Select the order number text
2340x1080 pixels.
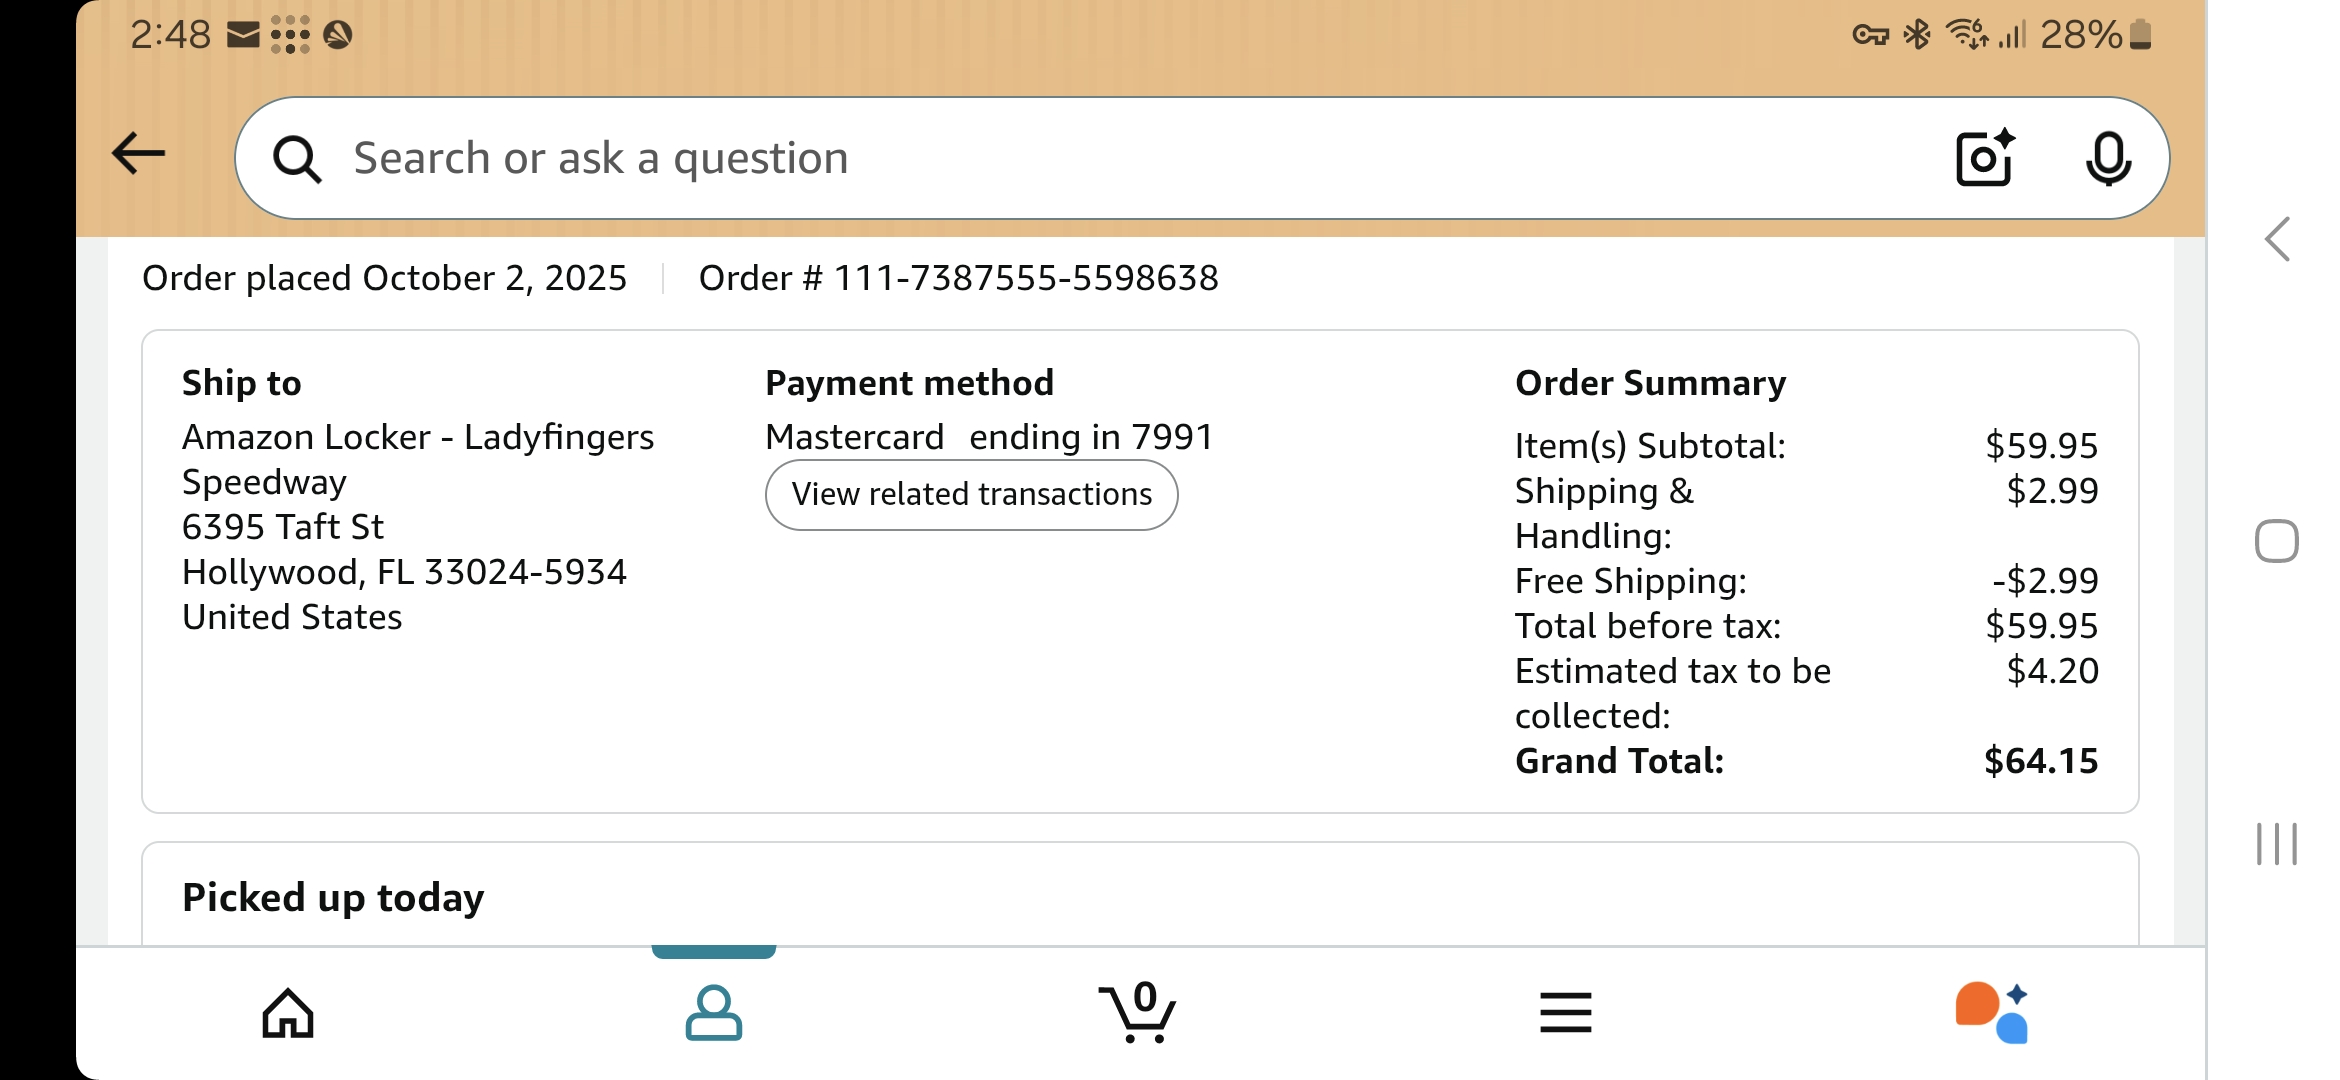(958, 278)
